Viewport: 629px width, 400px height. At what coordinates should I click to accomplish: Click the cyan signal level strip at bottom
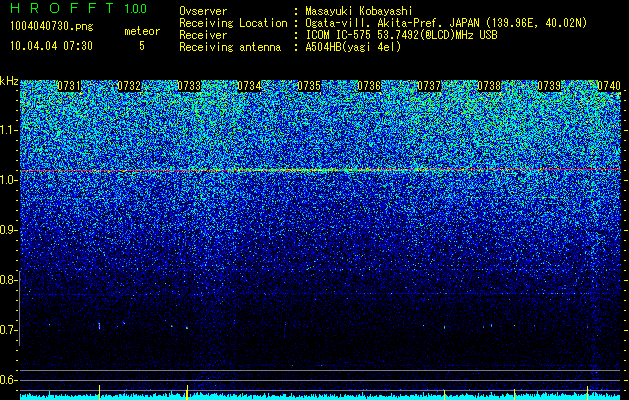321,397
